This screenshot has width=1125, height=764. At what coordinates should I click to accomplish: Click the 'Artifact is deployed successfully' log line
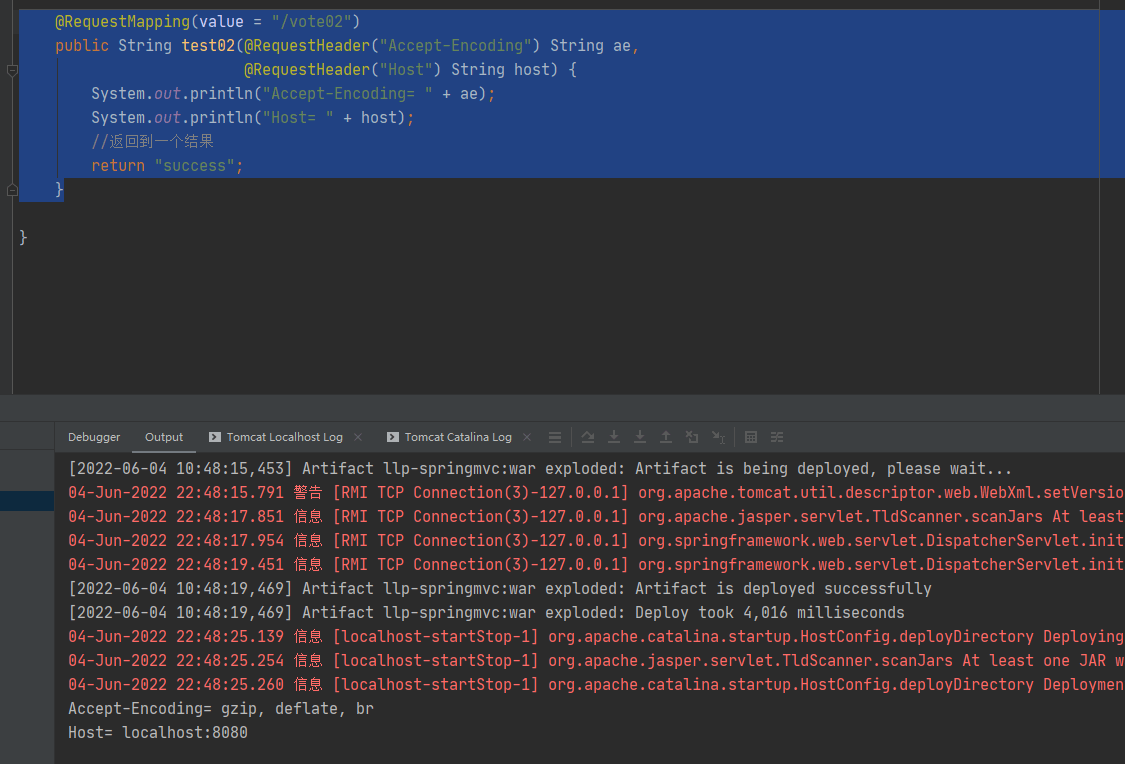coord(499,588)
